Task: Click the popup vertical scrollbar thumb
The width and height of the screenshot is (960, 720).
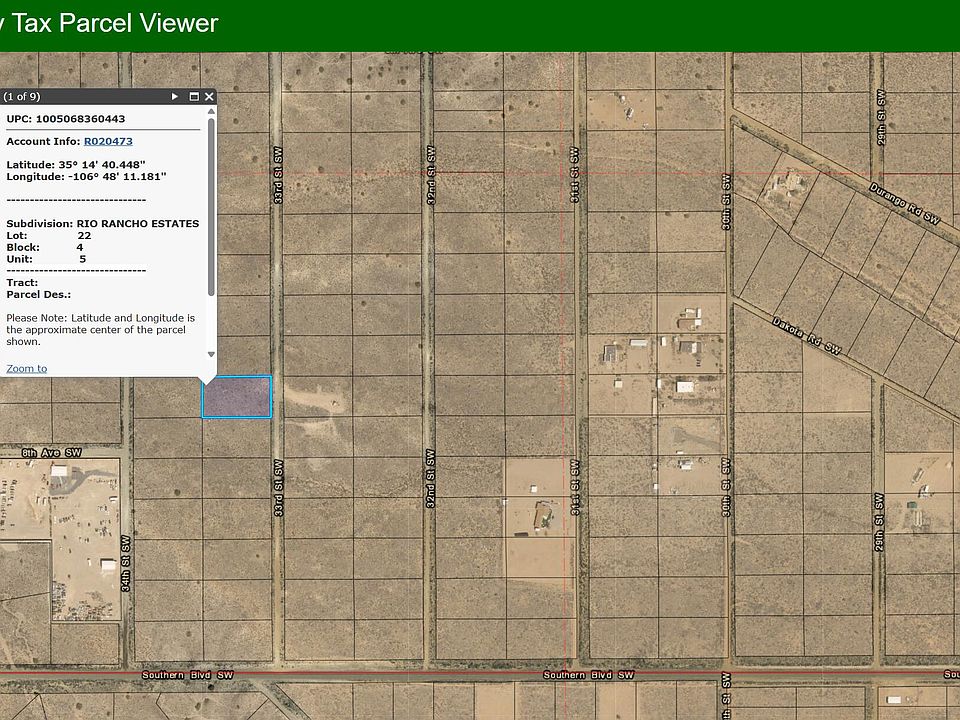Action: click(211, 206)
